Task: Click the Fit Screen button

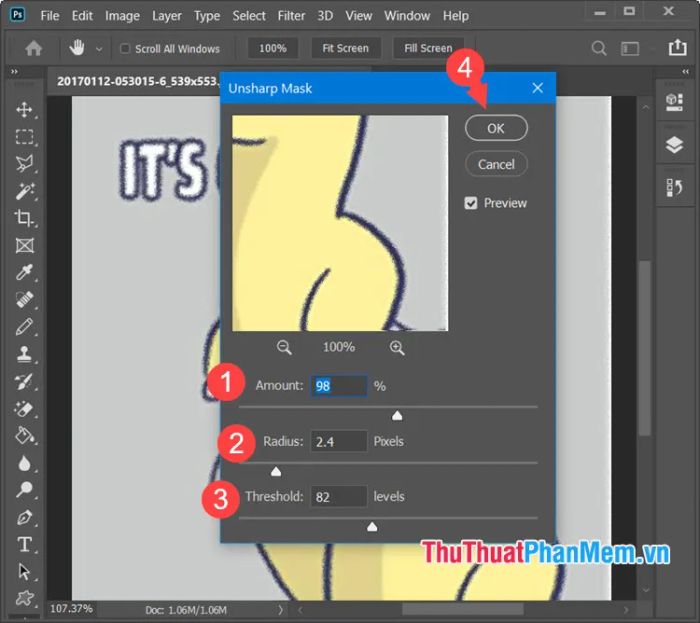Action: pos(346,48)
